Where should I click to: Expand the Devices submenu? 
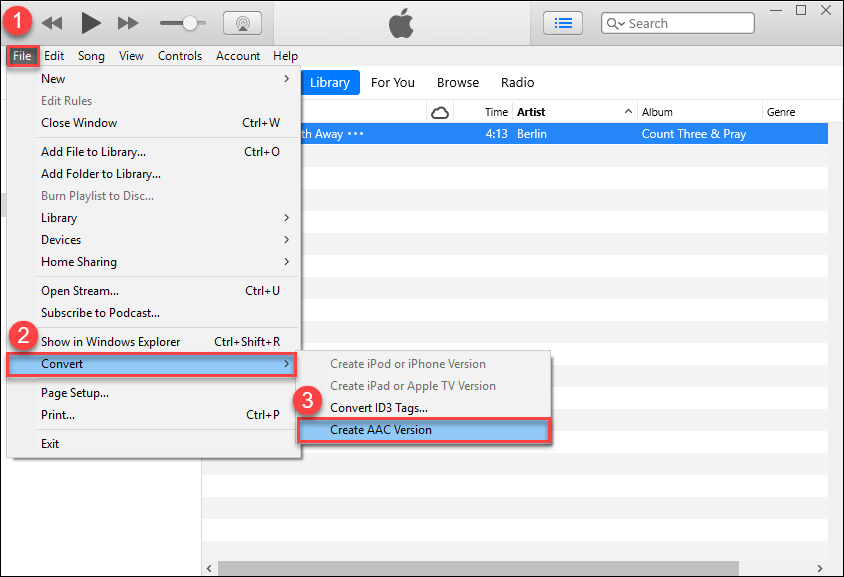tap(163, 240)
